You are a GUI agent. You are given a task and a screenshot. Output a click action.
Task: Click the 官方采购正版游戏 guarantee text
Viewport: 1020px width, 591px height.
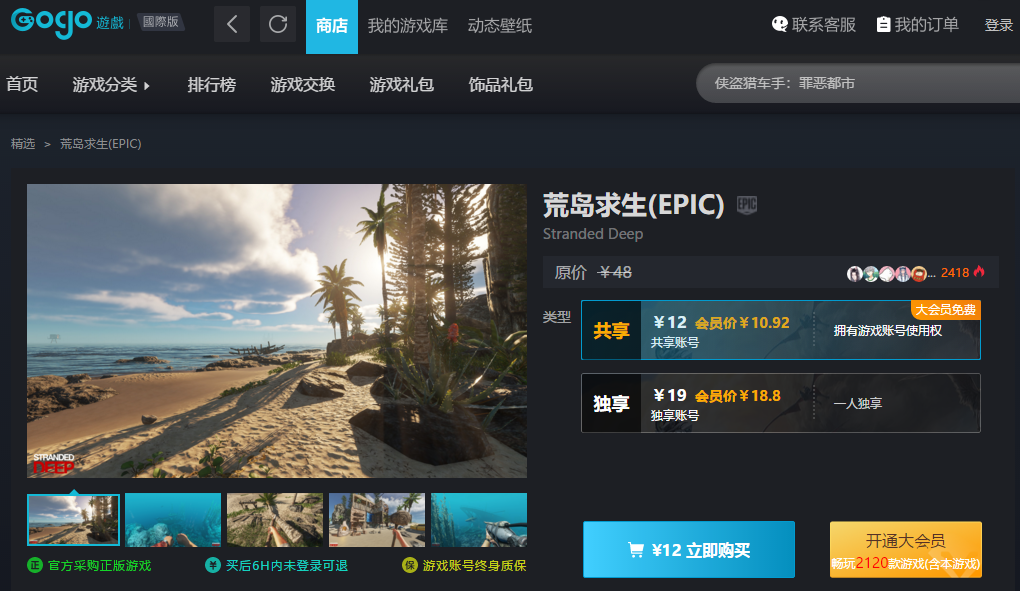click(100, 566)
